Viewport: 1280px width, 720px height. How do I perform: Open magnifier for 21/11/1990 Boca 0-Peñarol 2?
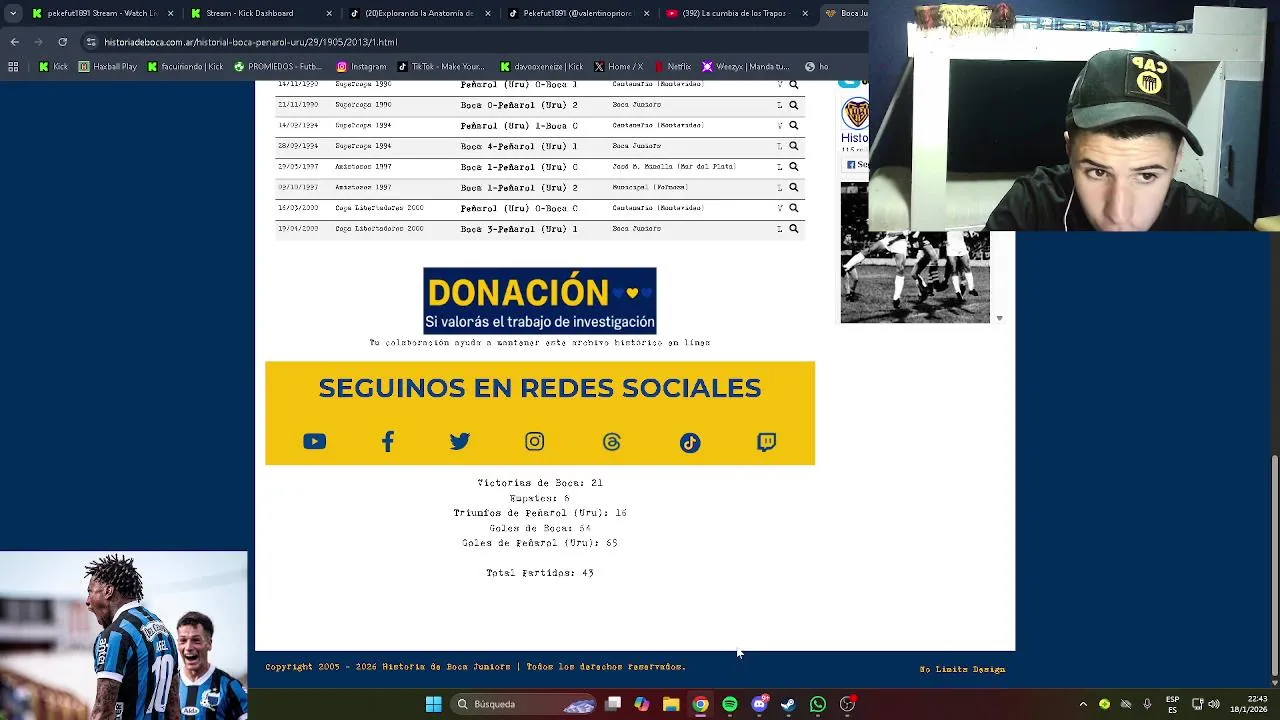[x=793, y=105]
